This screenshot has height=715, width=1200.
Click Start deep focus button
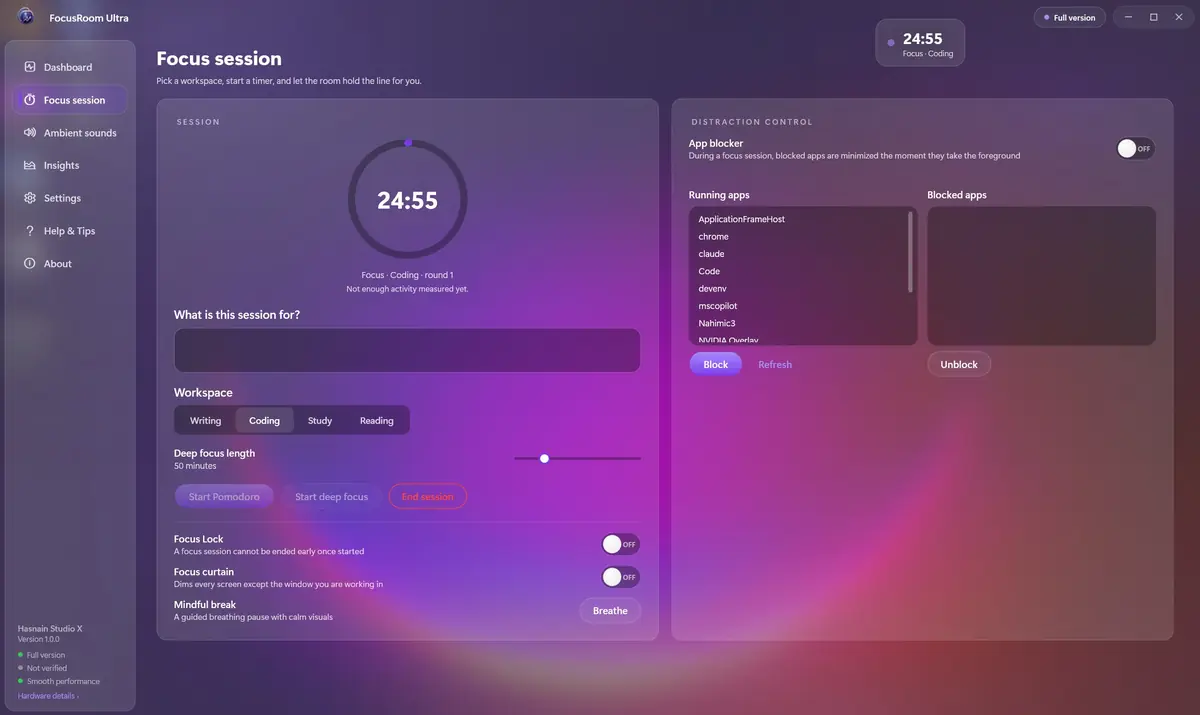(331, 497)
